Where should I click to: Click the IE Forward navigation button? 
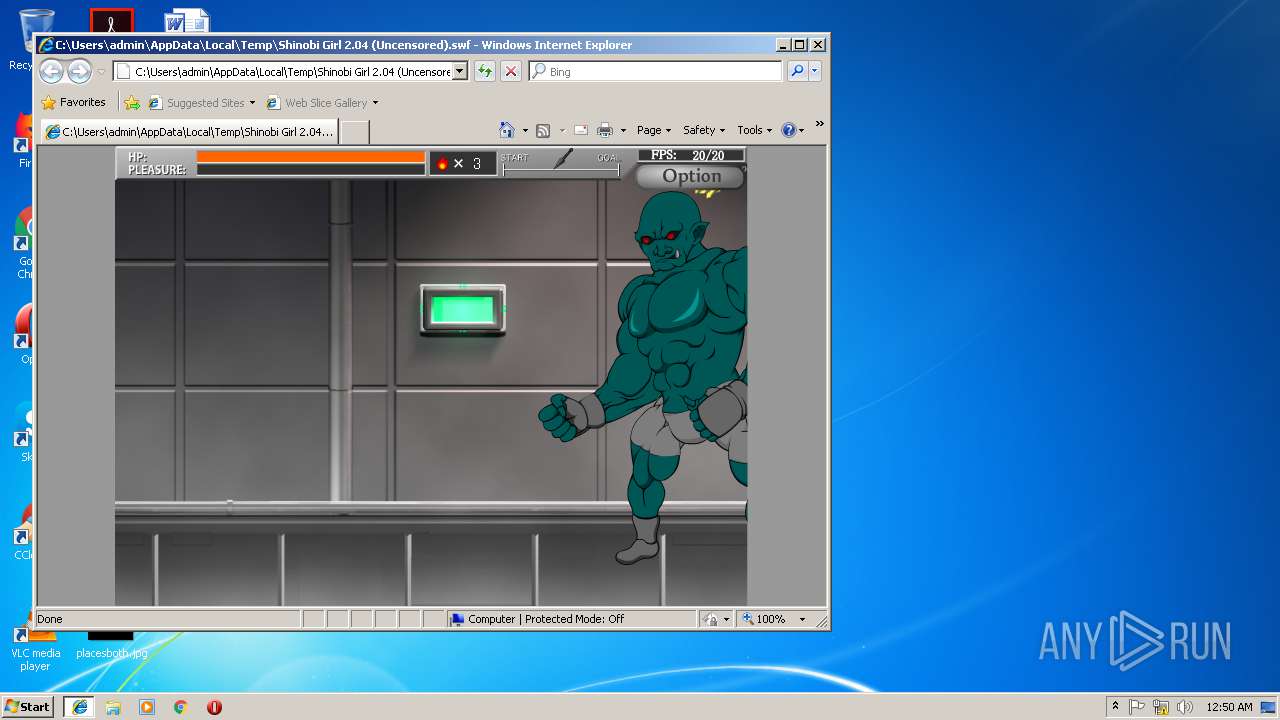tap(79, 71)
